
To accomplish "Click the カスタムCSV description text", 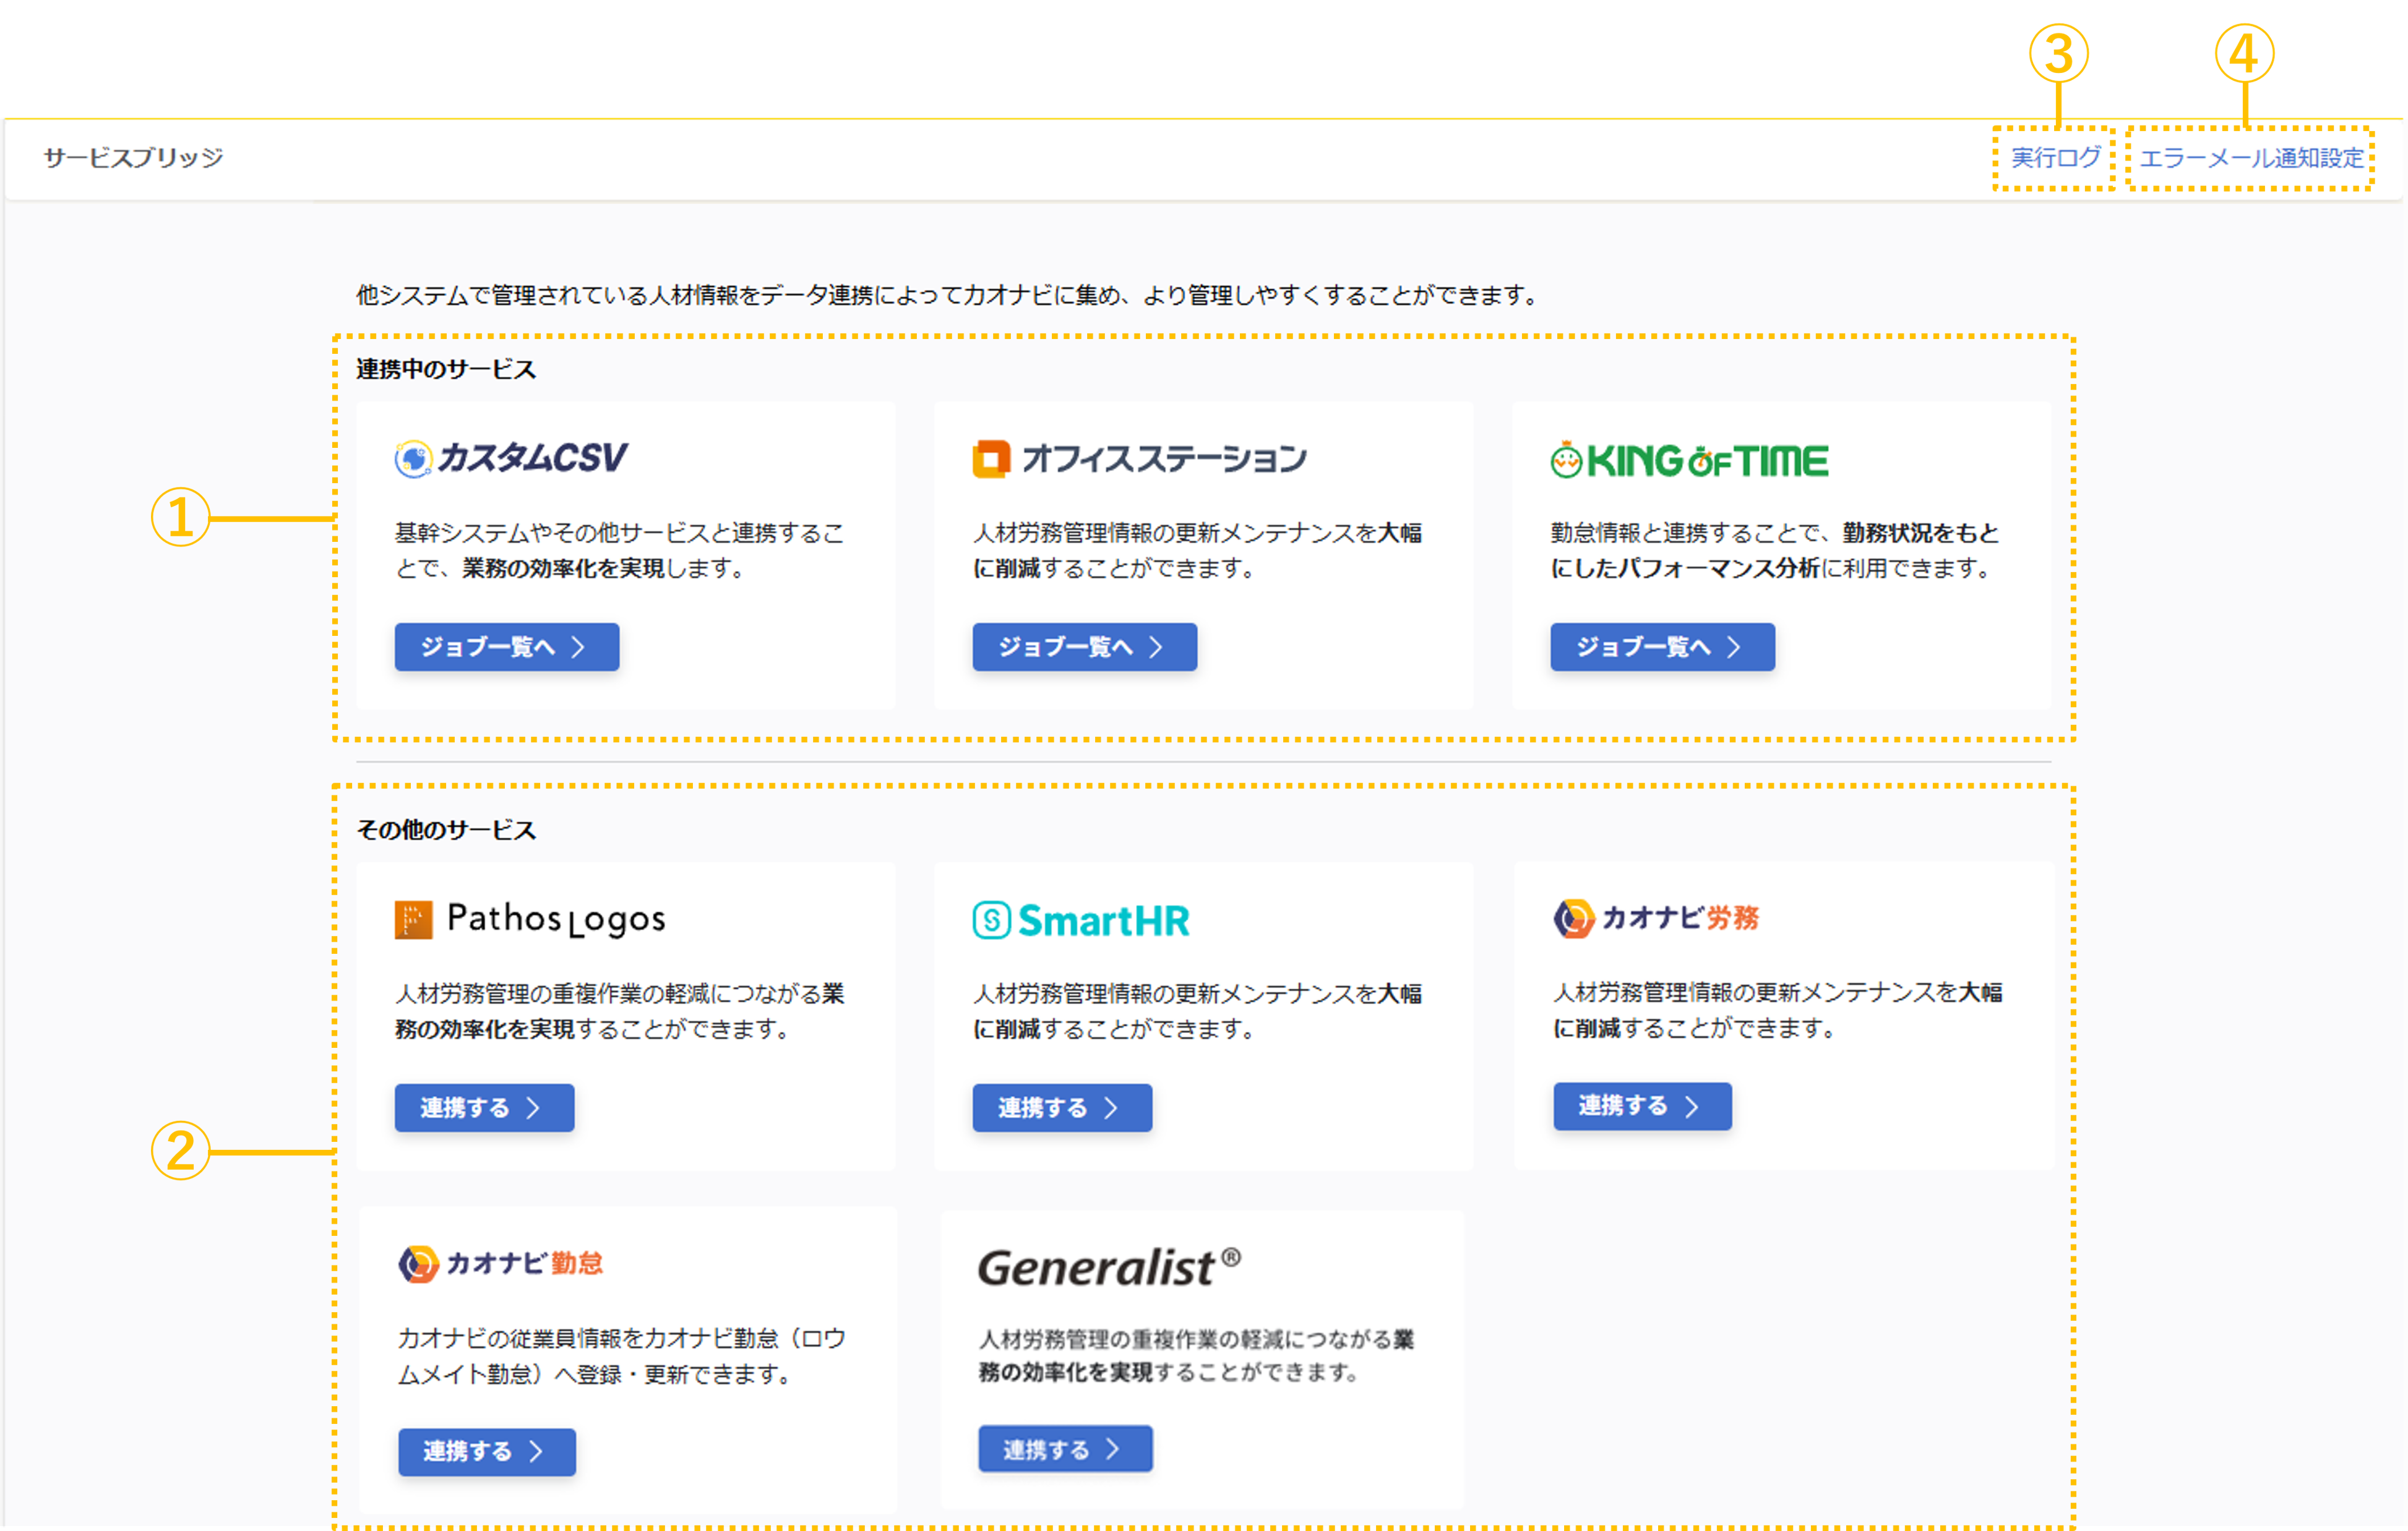I will tap(620, 550).
